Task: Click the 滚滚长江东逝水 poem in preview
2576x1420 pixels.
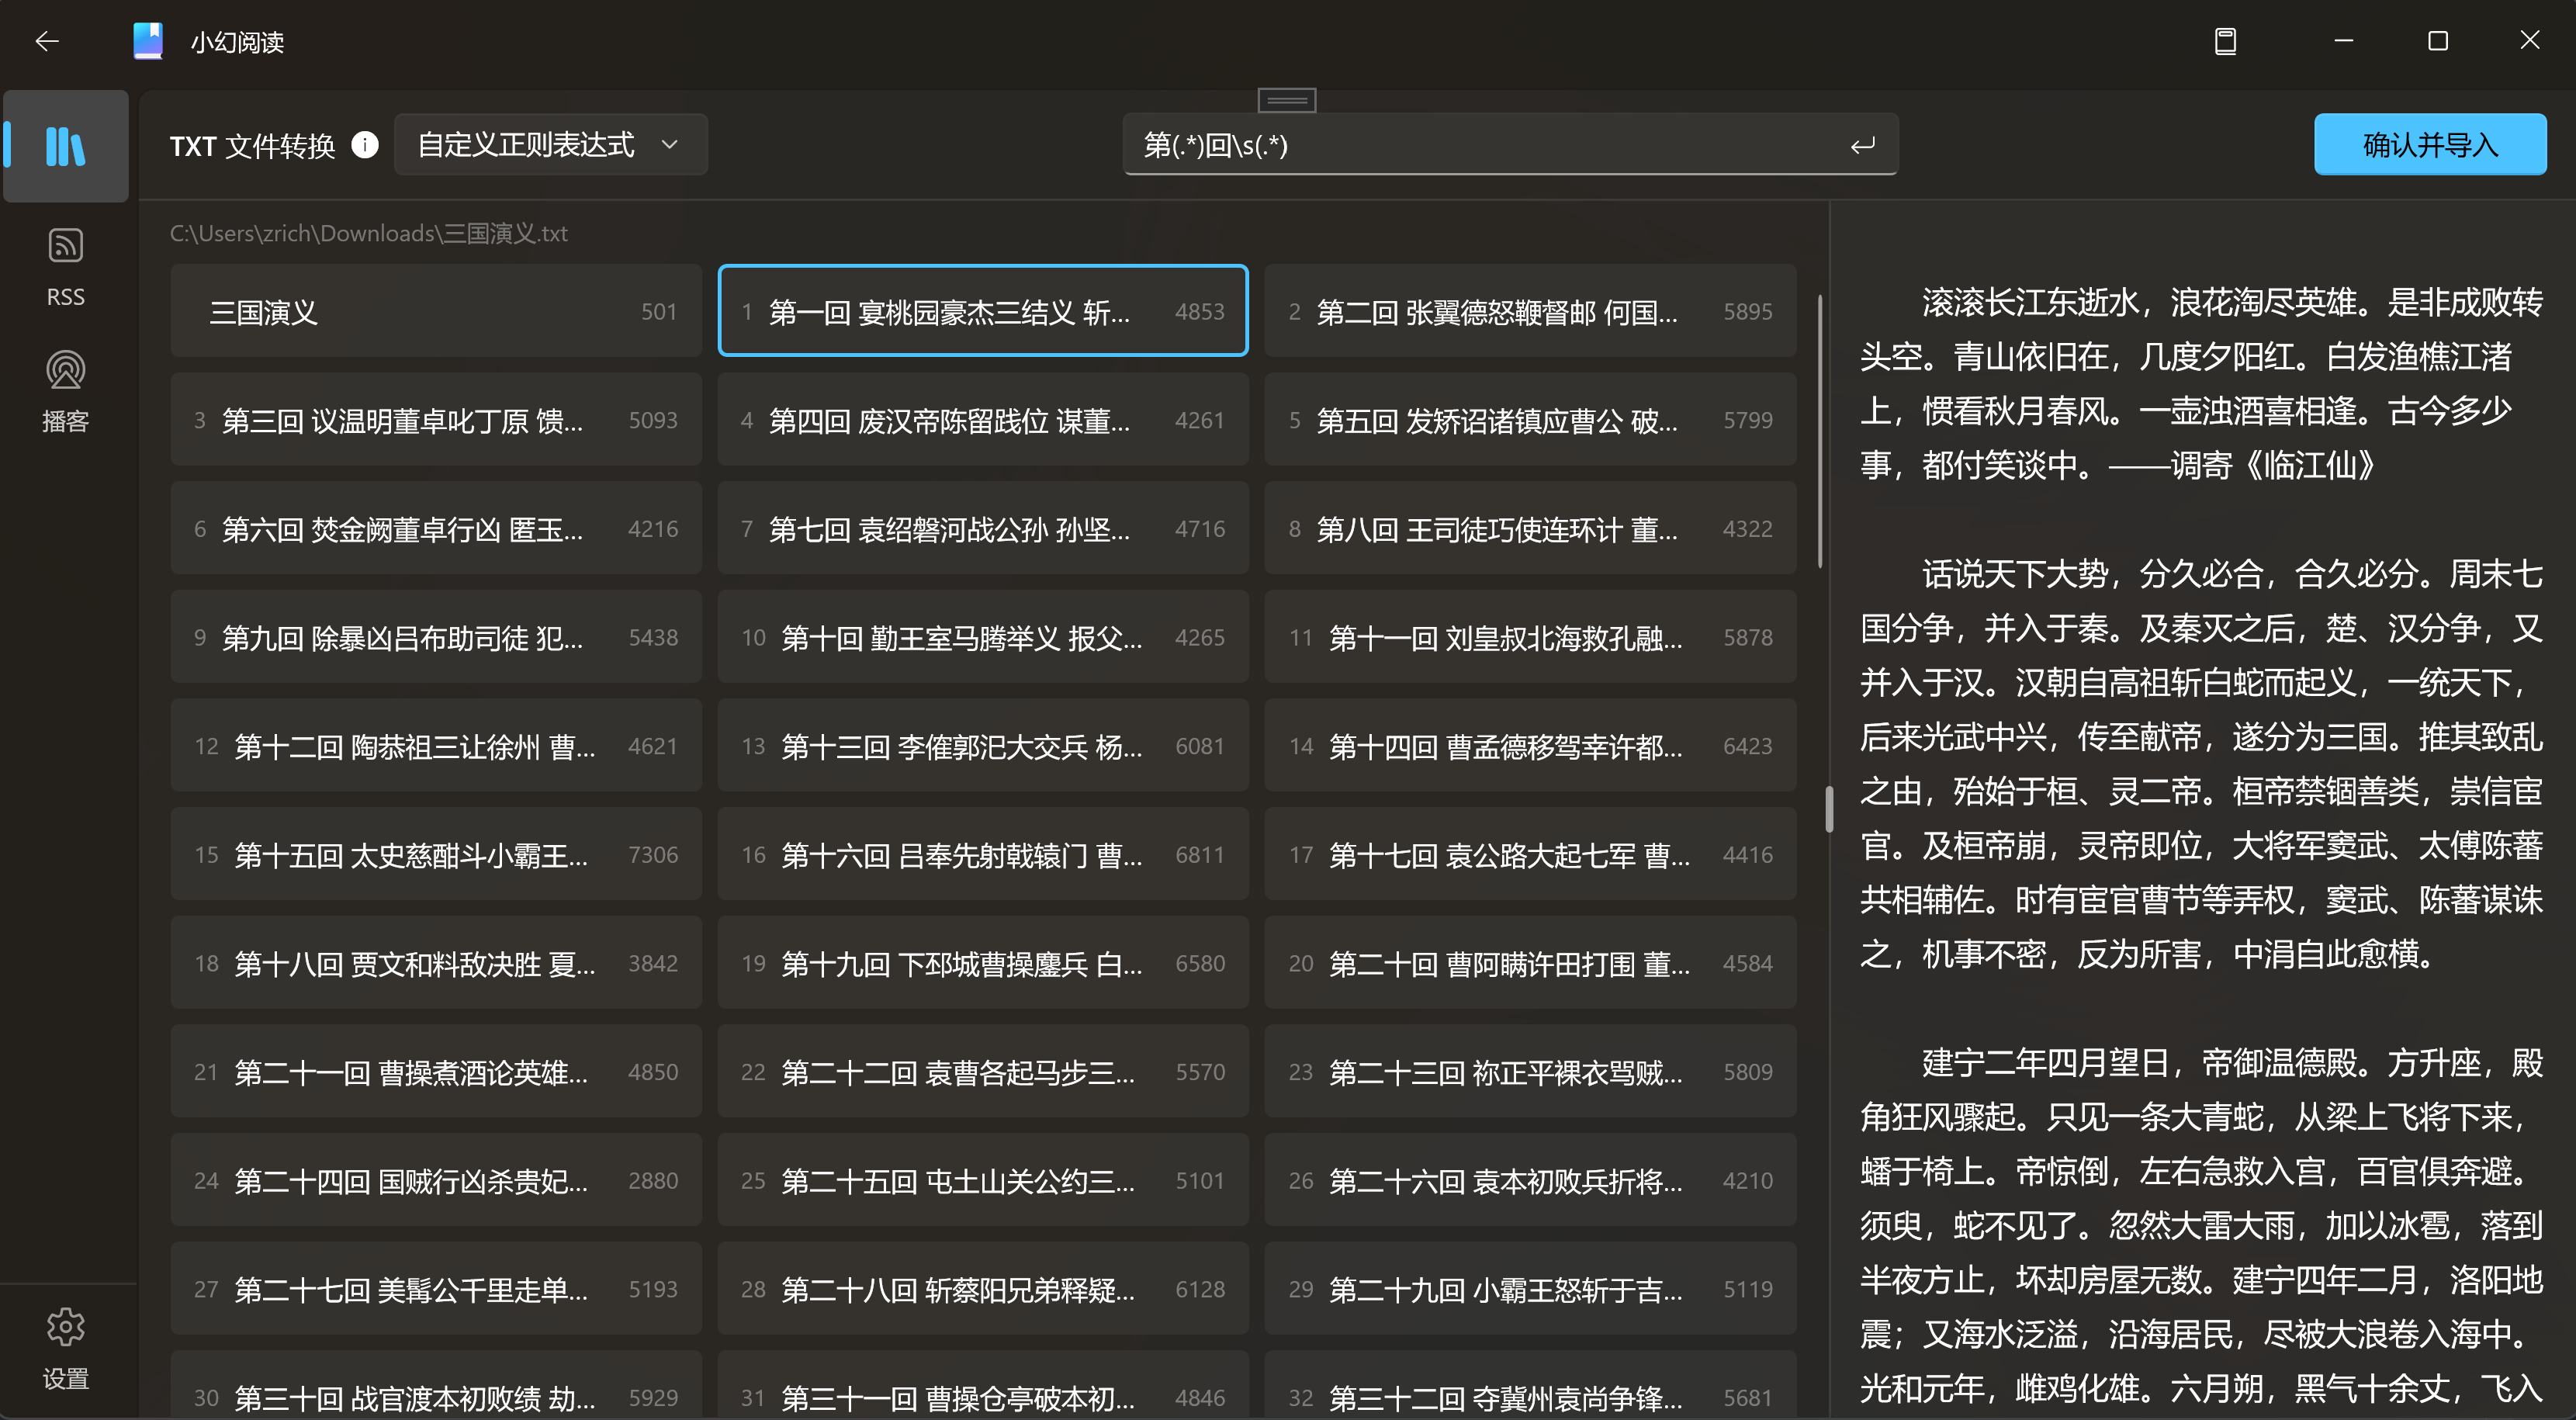Action: 2201,383
